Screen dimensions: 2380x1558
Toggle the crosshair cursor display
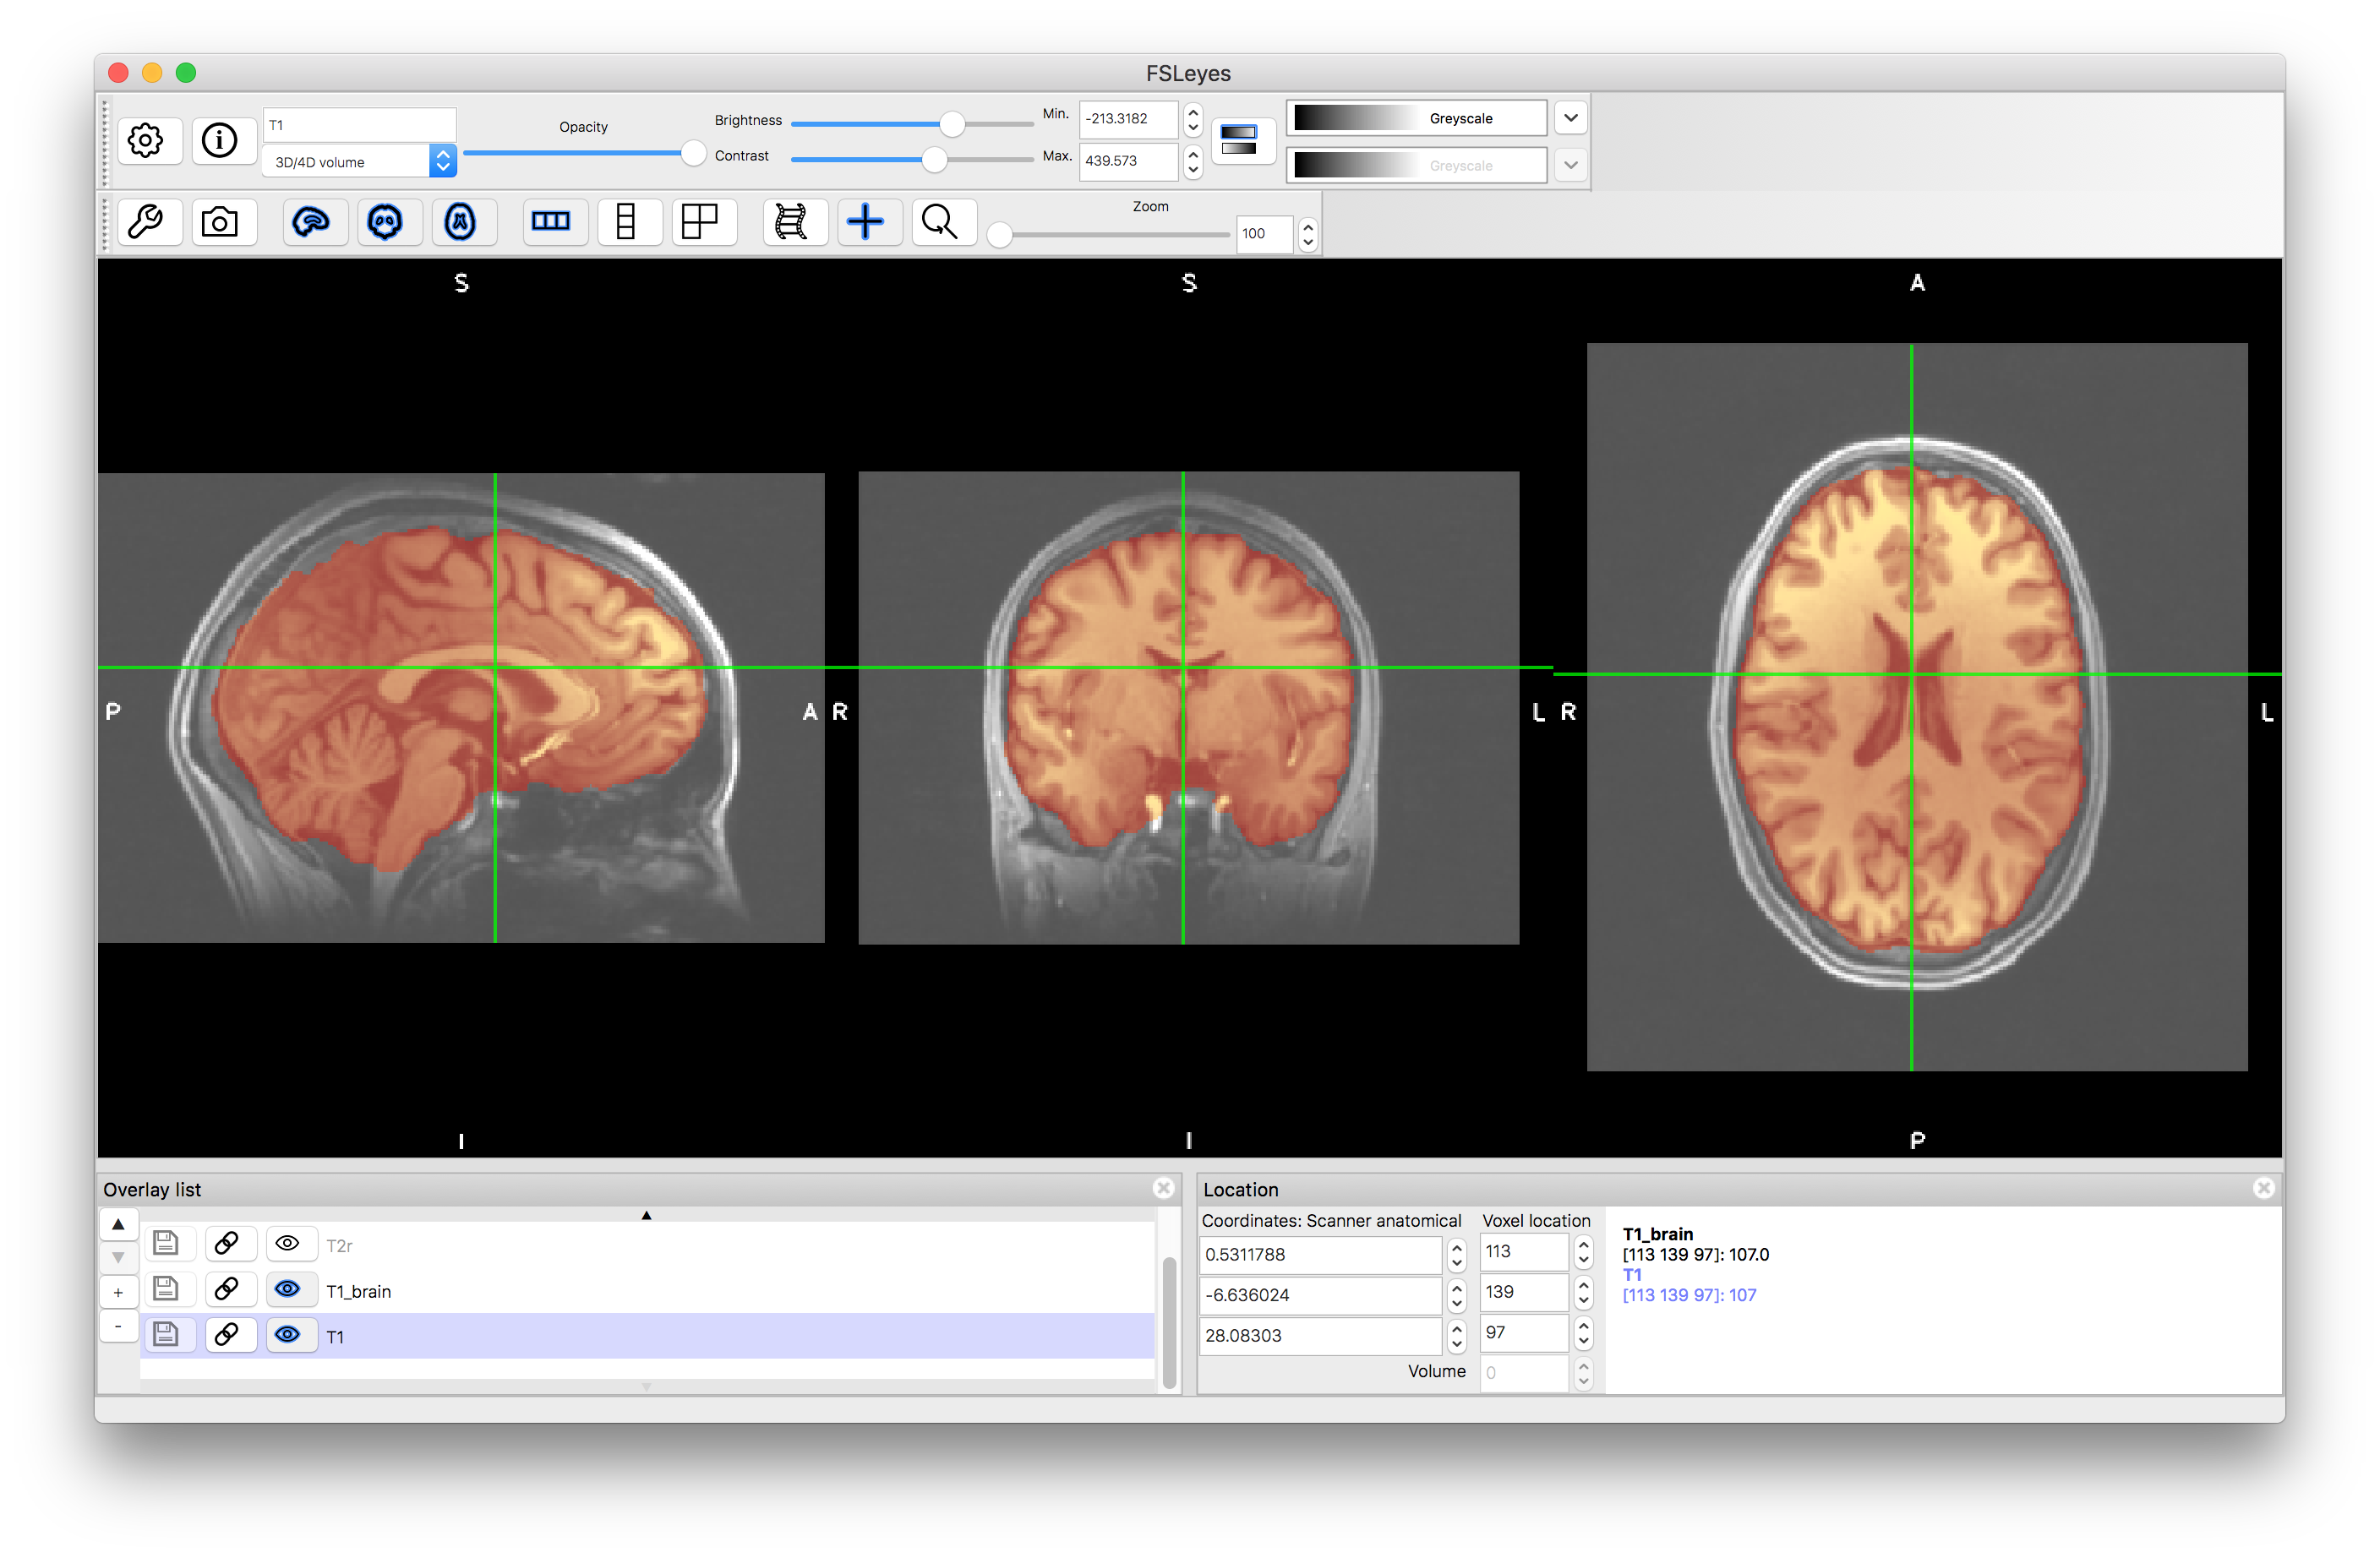pos(866,222)
